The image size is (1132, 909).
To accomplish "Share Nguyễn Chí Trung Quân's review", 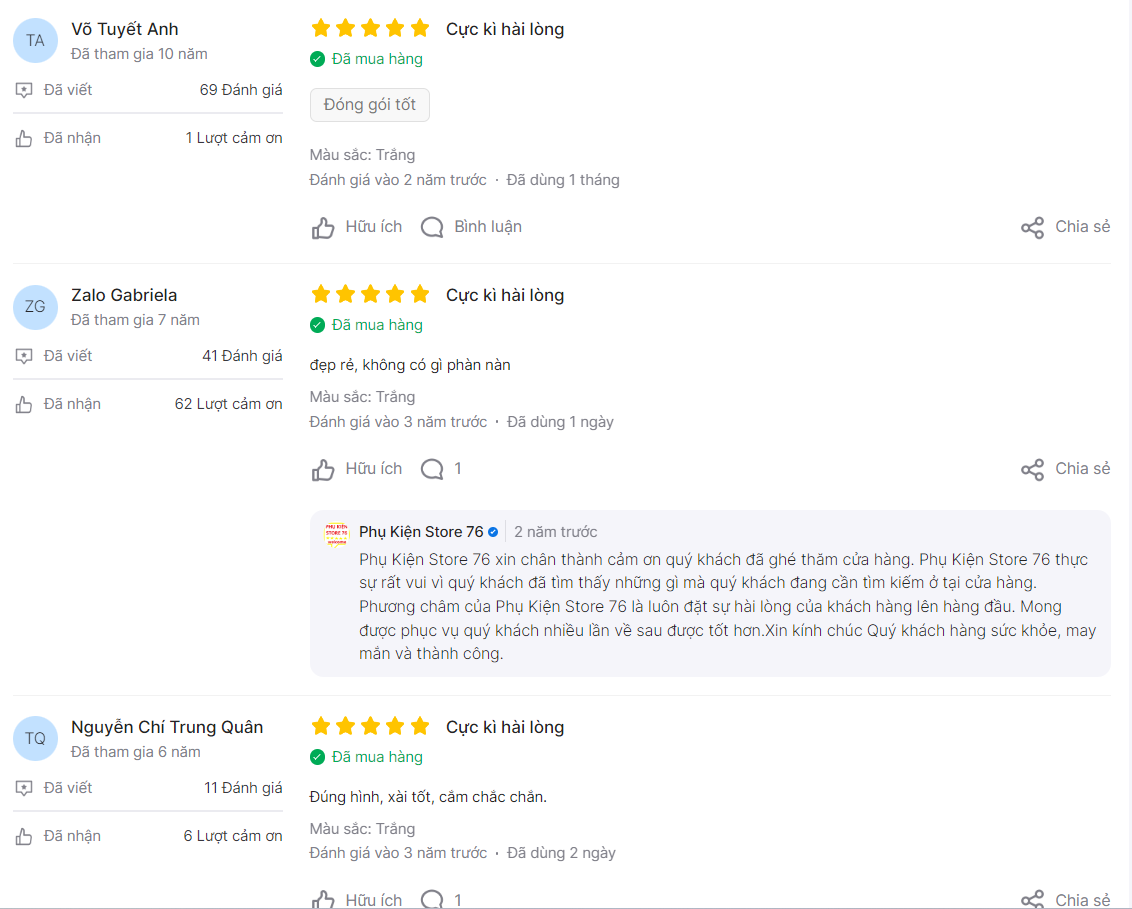I will pos(1066,899).
